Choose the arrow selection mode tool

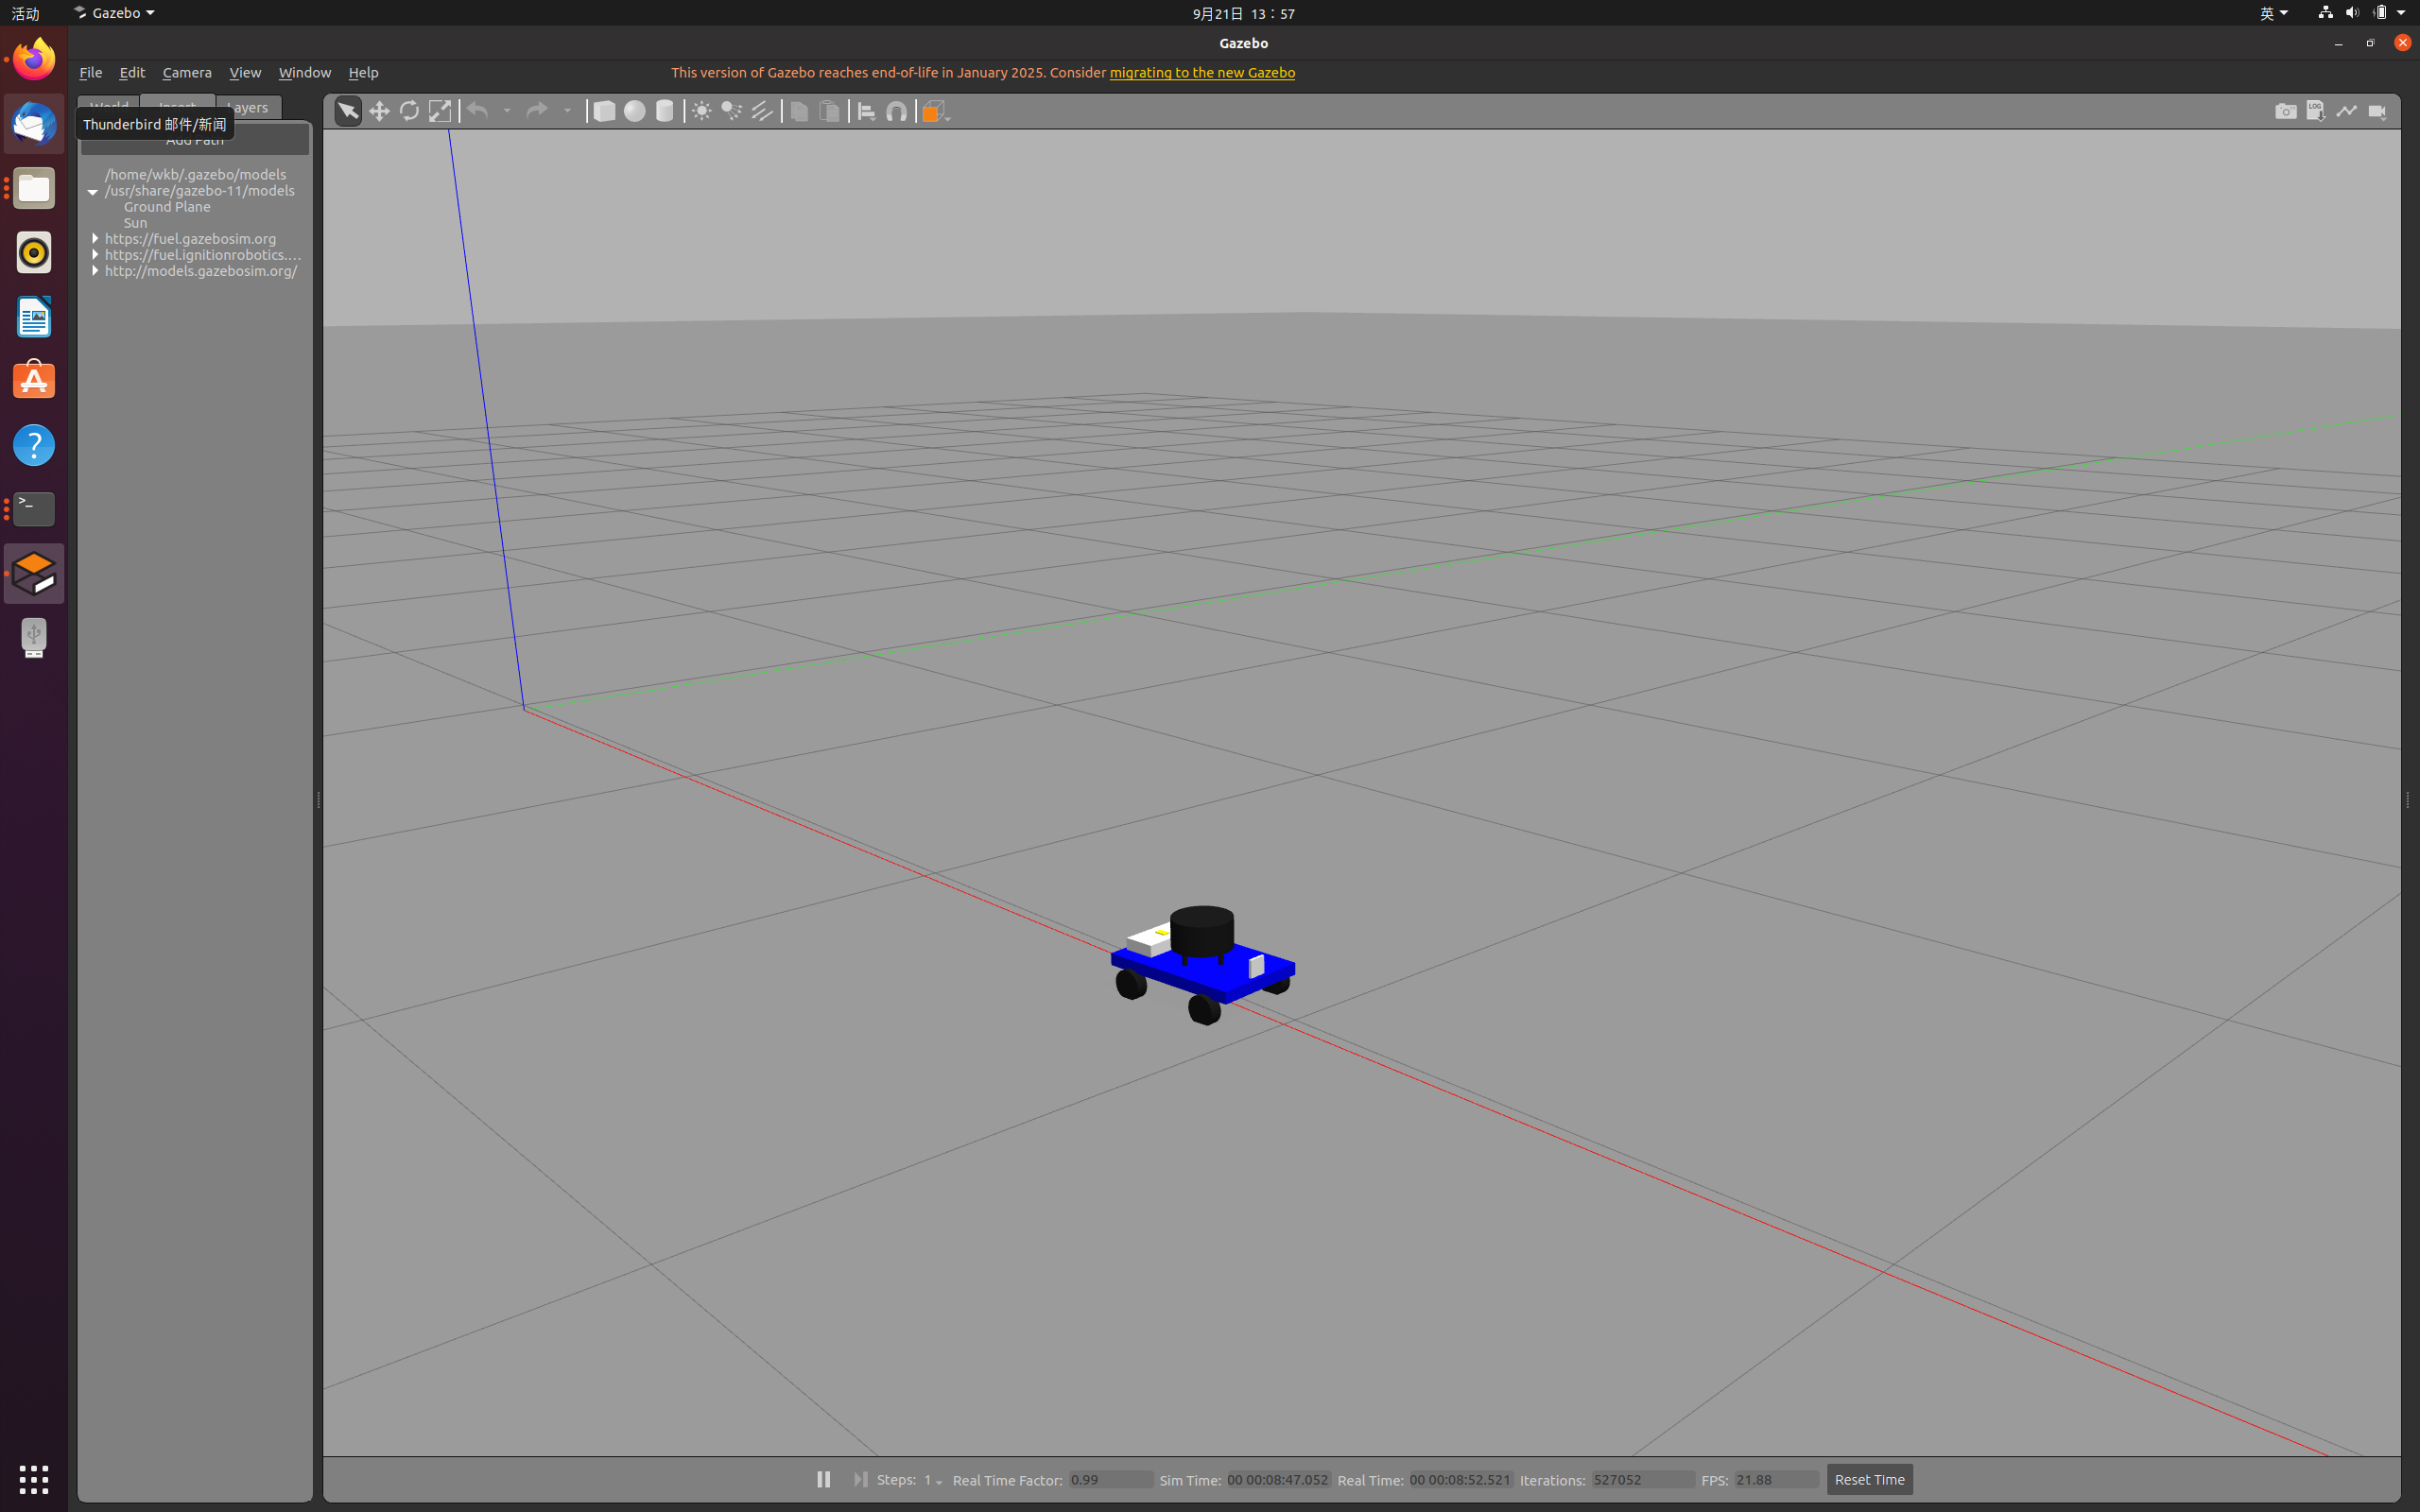click(x=347, y=111)
